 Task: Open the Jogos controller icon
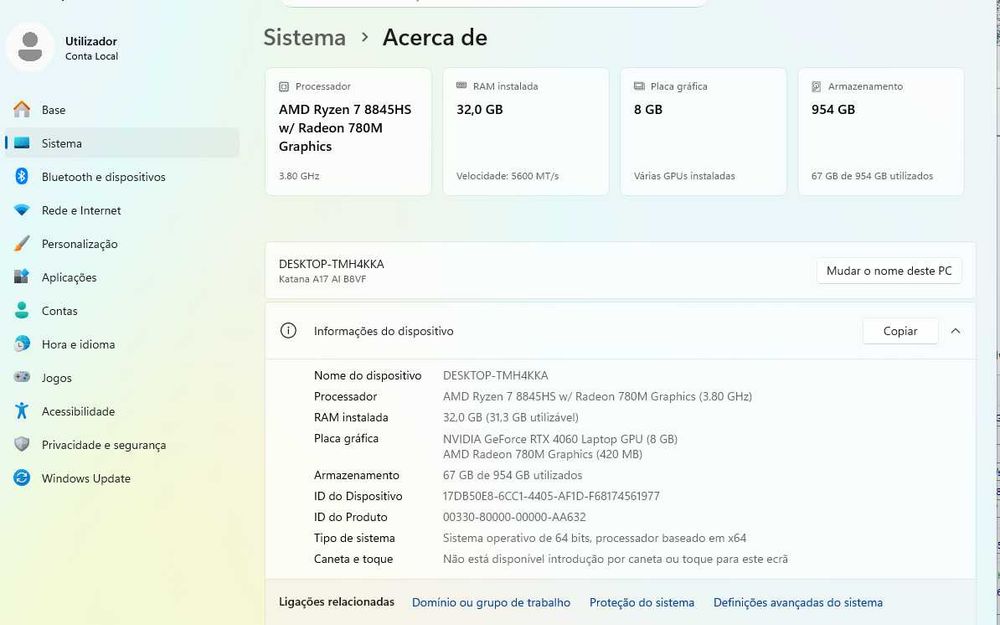(x=22, y=378)
